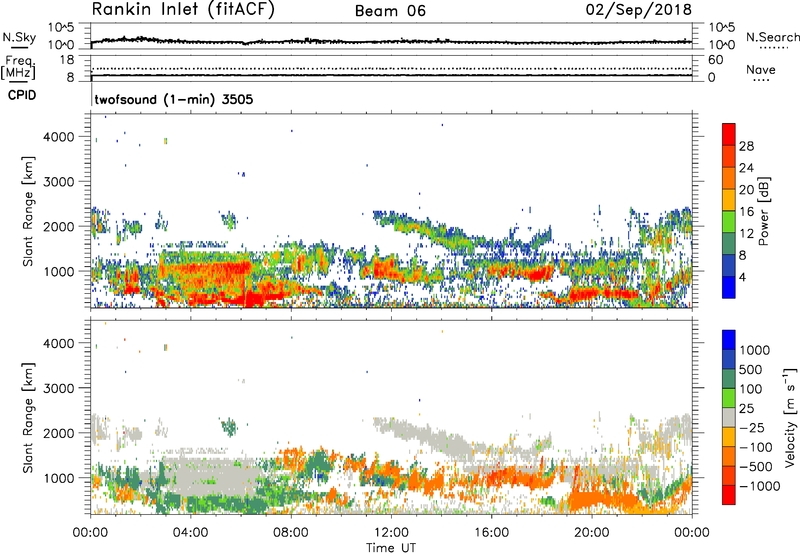Click the "28" label on power colorbar
The height and width of the screenshot is (554, 800).
(746, 146)
